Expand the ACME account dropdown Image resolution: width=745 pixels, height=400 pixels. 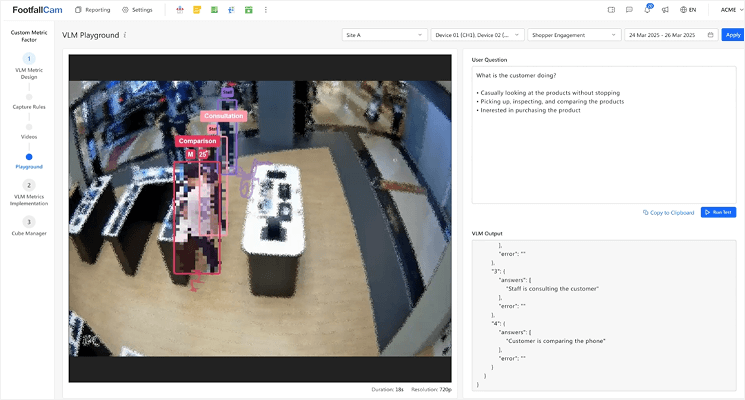tap(732, 10)
